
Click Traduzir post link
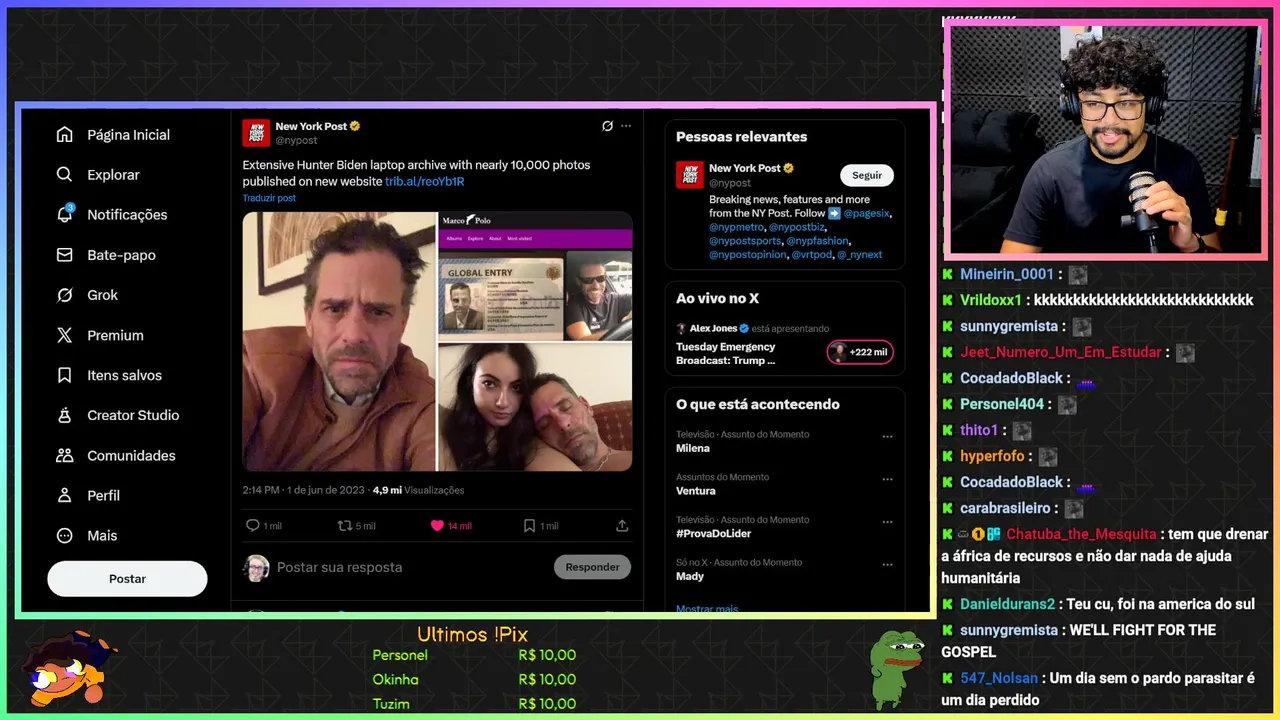[269, 198]
